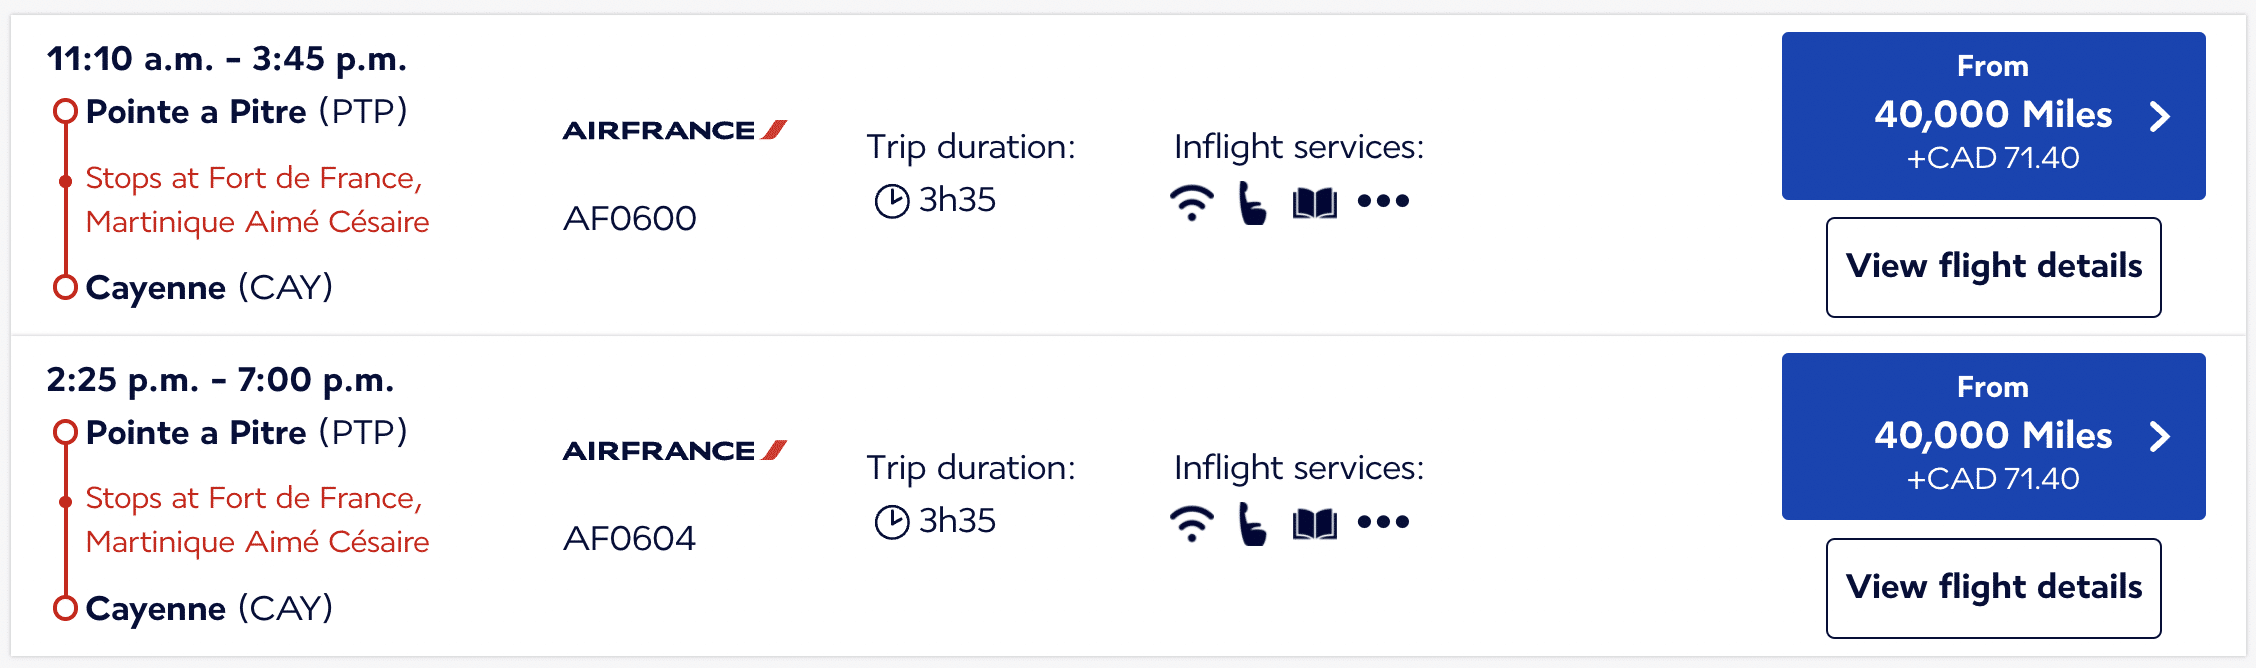Click seat icon for flight AF0600
Image resolution: width=2256 pixels, height=668 pixels.
tap(1252, 203)
